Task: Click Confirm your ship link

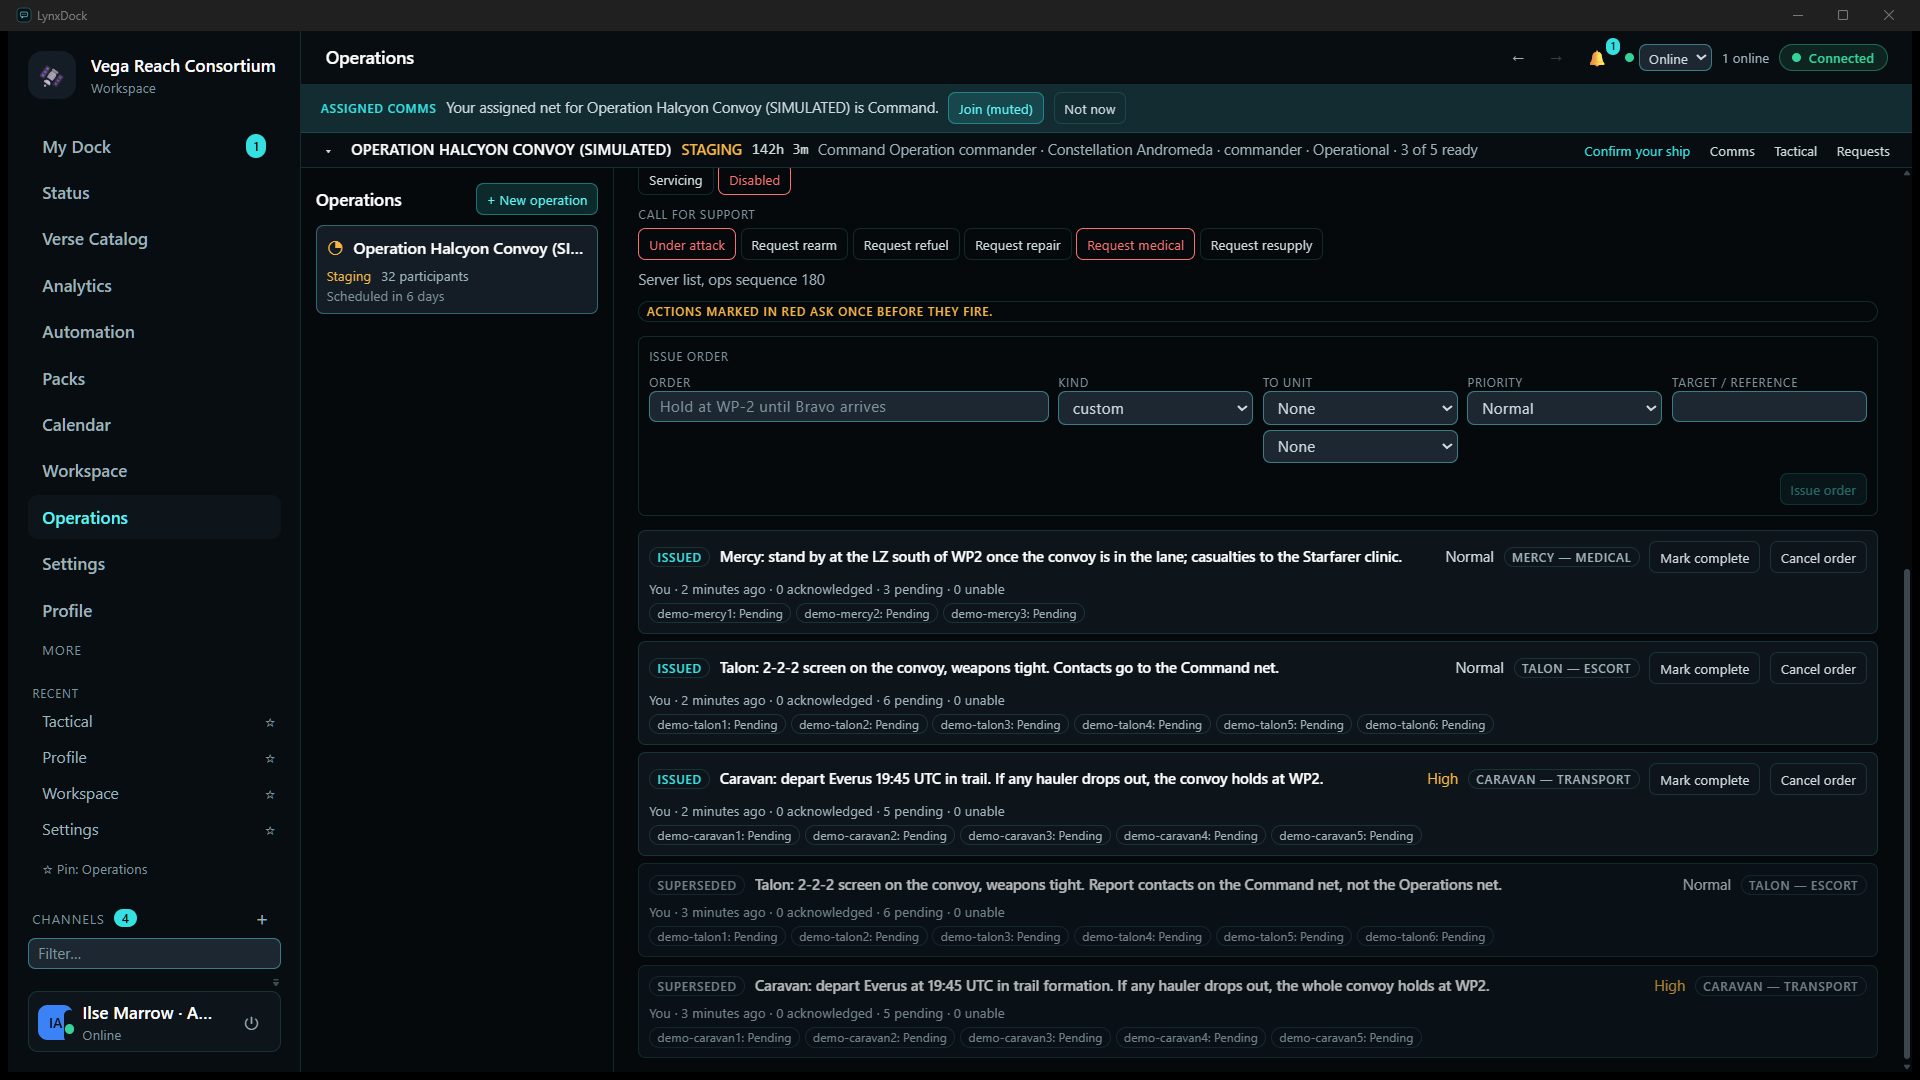Action: pos(1637,151)
